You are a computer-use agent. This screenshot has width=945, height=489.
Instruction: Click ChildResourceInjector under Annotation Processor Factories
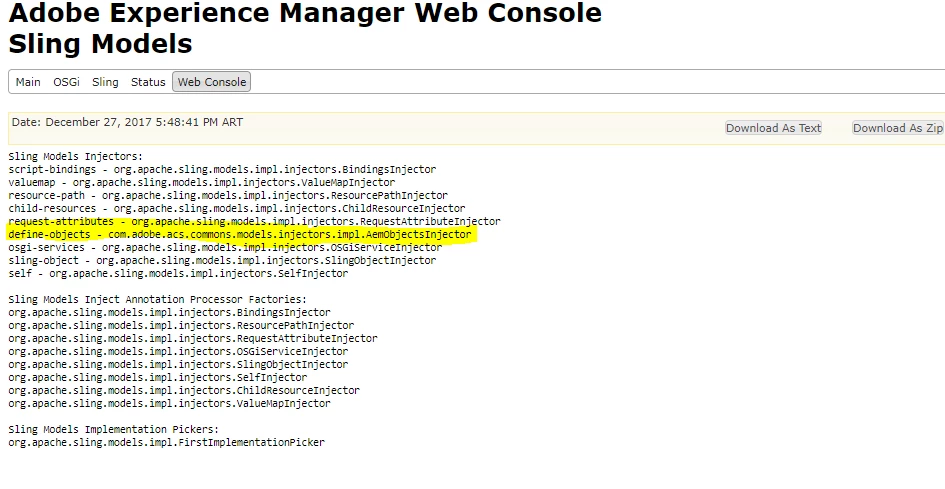(x=184, y=391)
